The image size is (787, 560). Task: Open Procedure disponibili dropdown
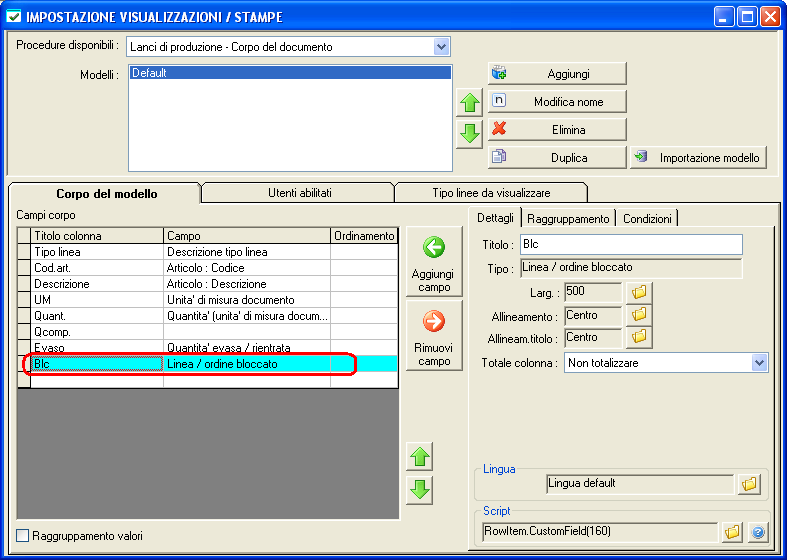(x=441, y=47)
